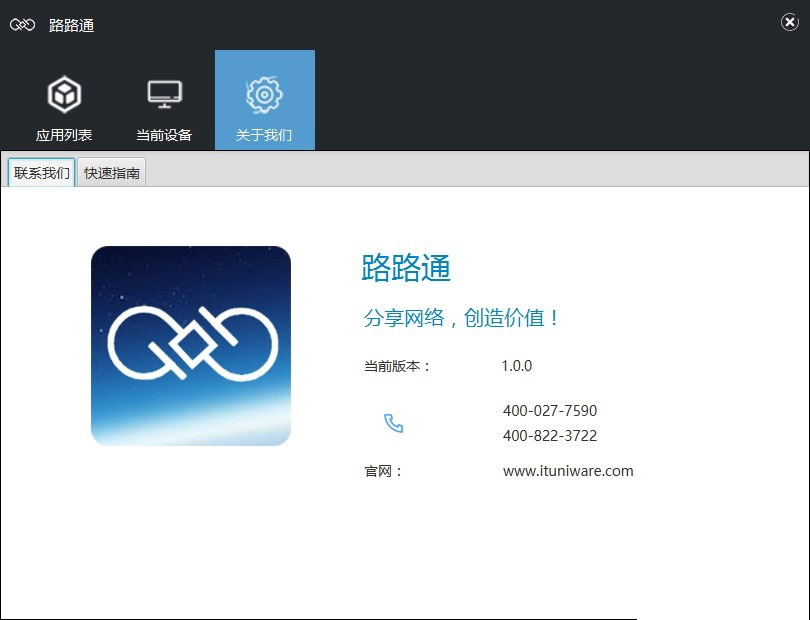Click the large blue 路路通 app logo
Viewport: 810px width, 620px height.
click(190, 344)
